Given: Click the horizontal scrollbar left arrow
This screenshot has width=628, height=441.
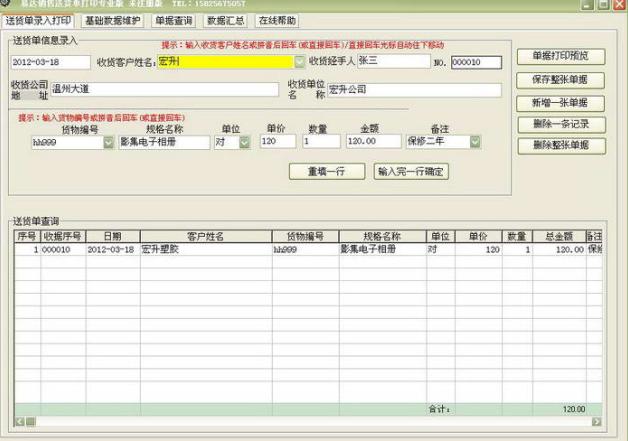Looking at the screenshot, I should [x=18, y=422].
